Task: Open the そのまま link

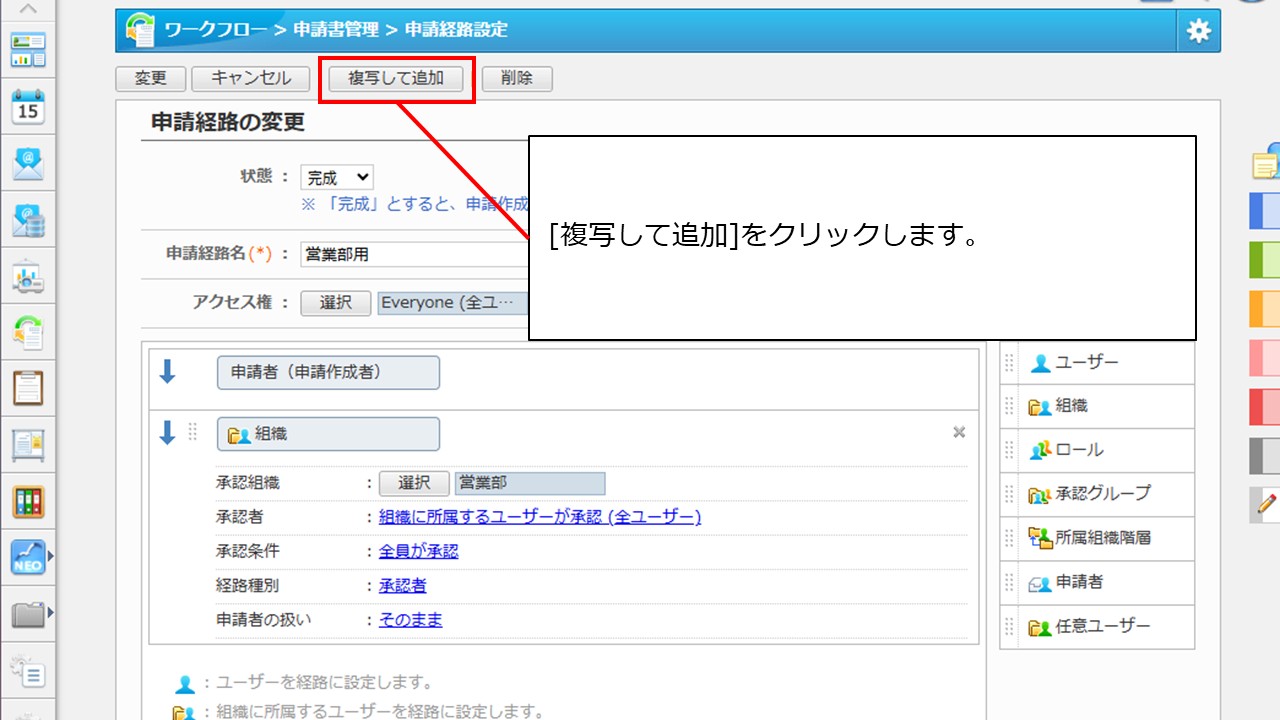Action: pyautogui.click(x=411, y=620)
